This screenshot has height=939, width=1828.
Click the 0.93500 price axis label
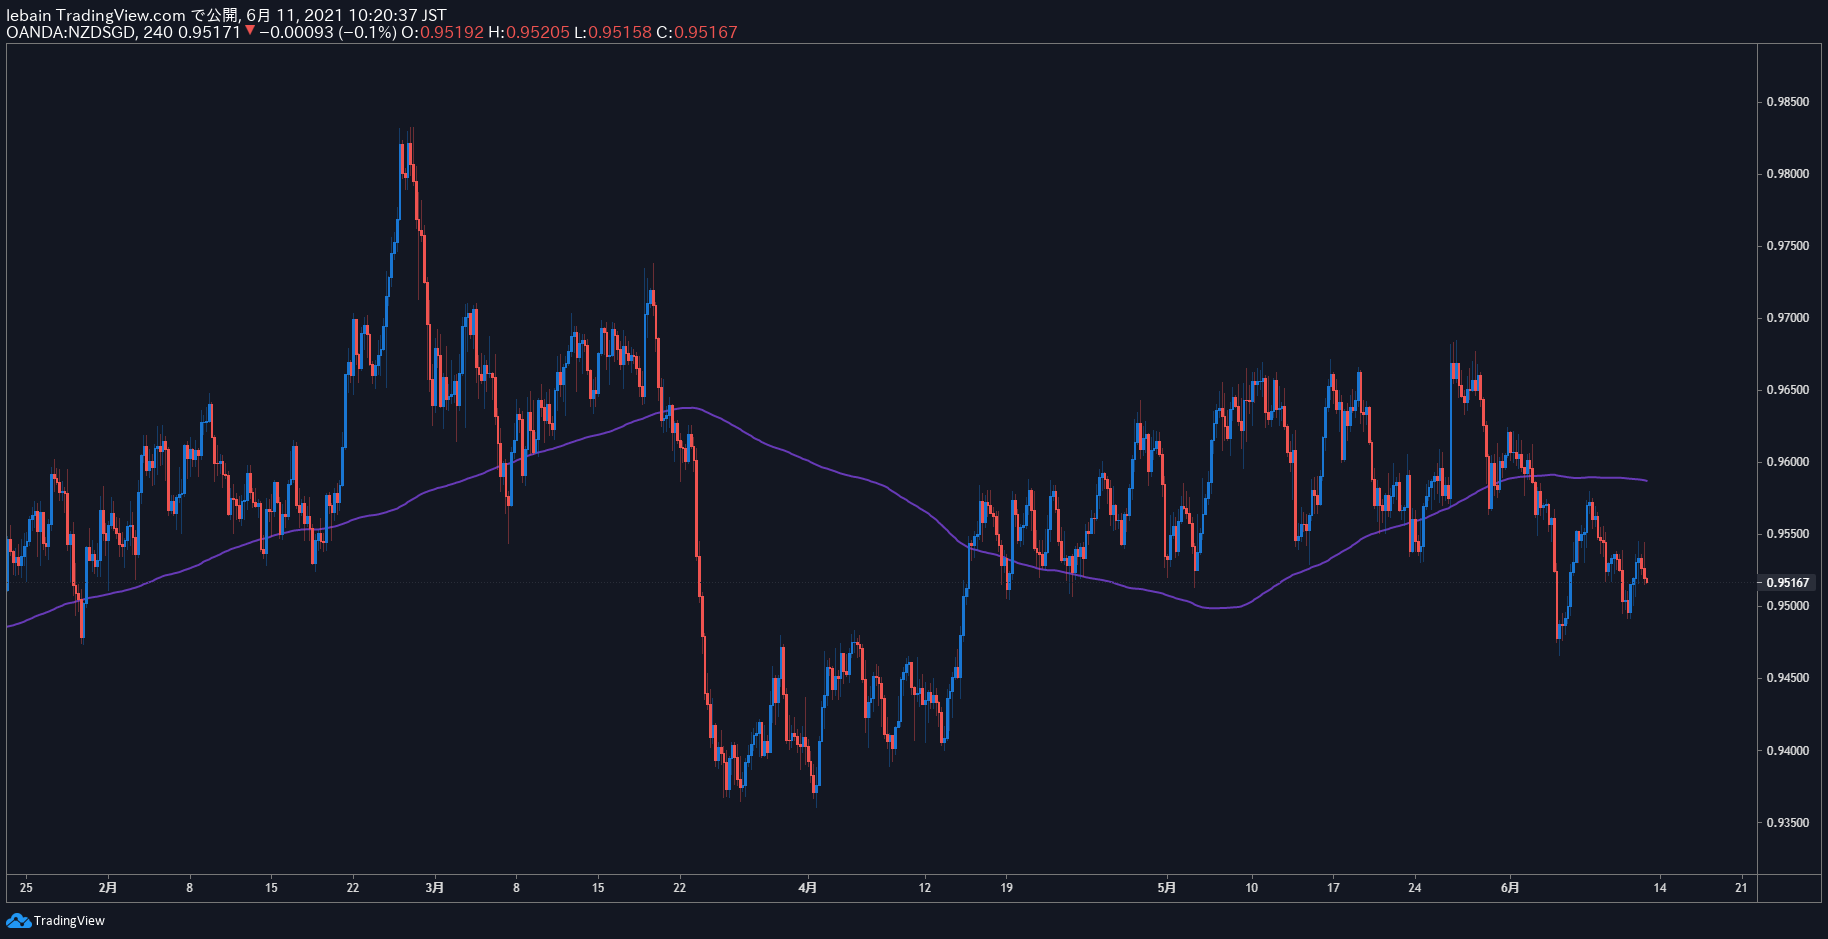click(1788, 823)
